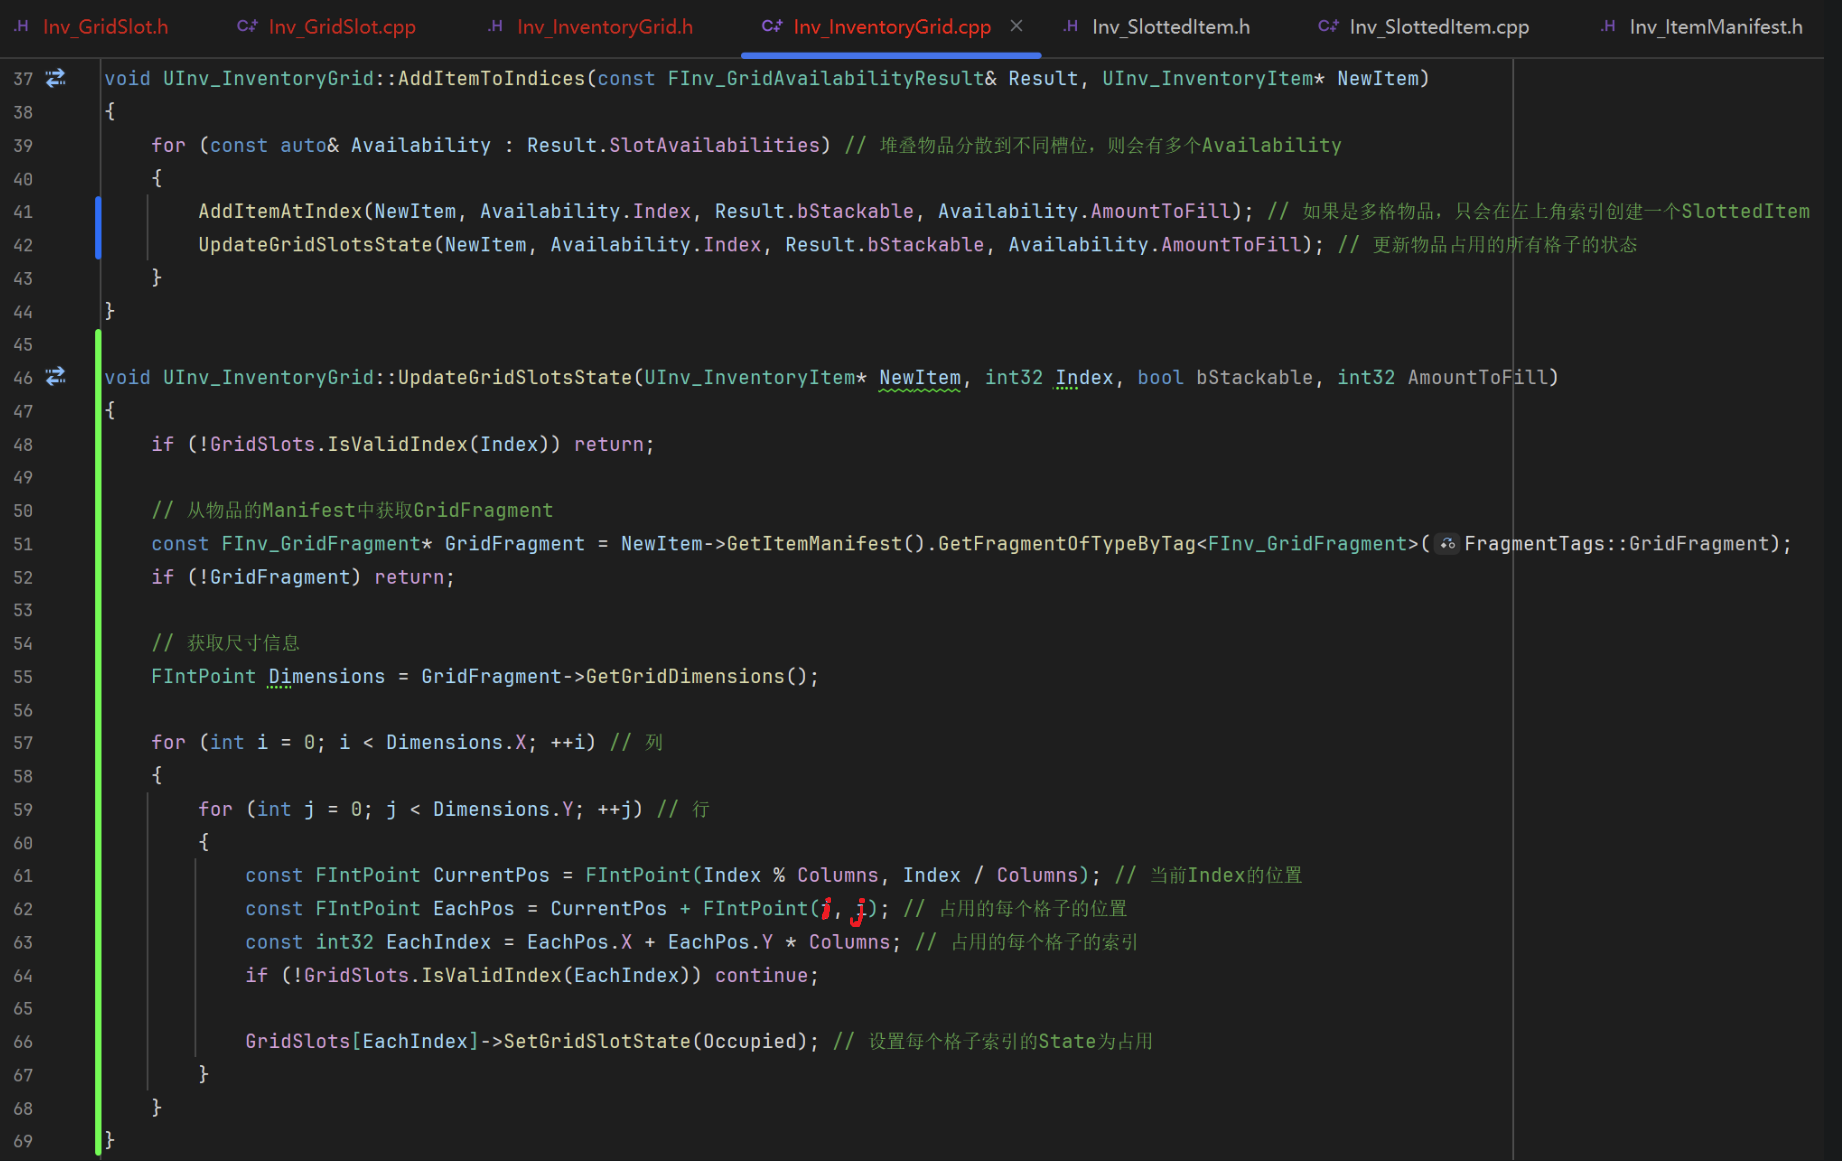Click EachIndex declaration on line 63
The height and width of the screenshot is (1161, 1842).
tap(438, 943)
